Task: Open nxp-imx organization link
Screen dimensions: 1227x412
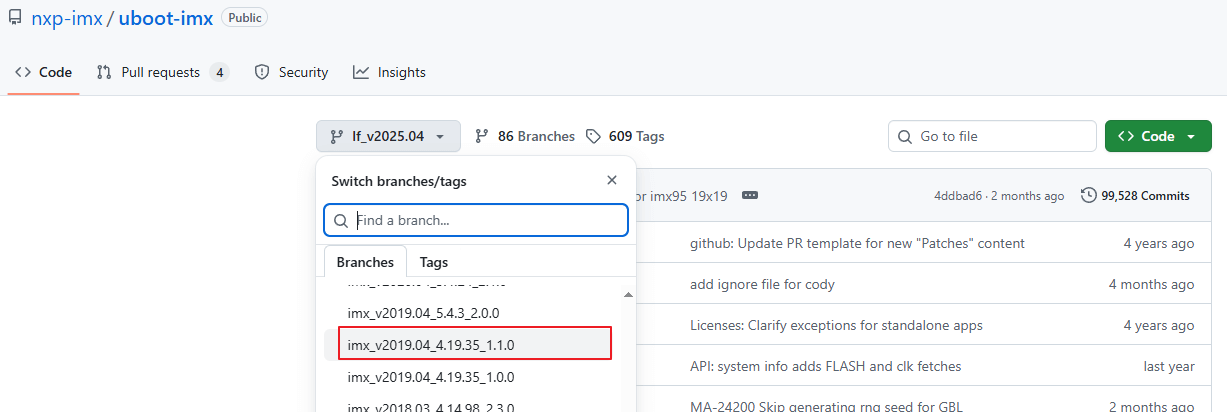Action: click(67, 18)
